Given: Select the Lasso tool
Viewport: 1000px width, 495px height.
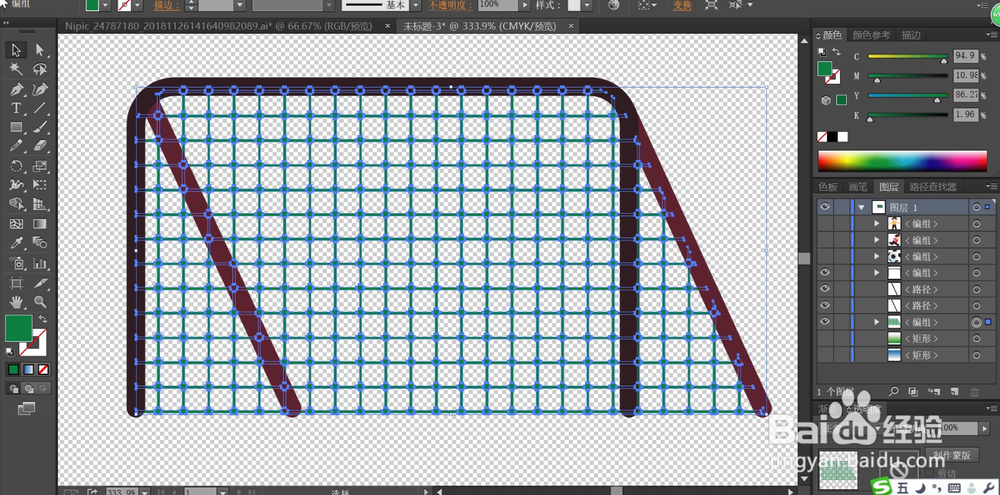Looking at the screenshot, I should point(40,69).
